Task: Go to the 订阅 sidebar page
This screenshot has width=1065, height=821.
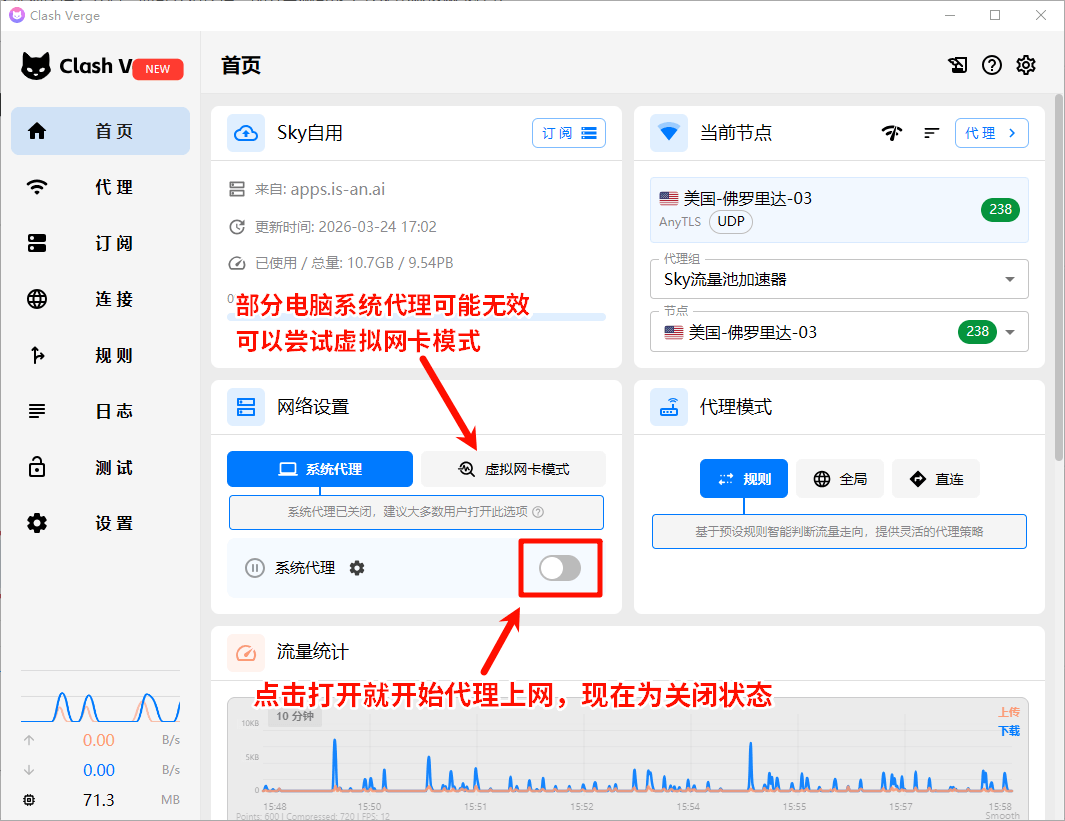Action: [100, 243]
